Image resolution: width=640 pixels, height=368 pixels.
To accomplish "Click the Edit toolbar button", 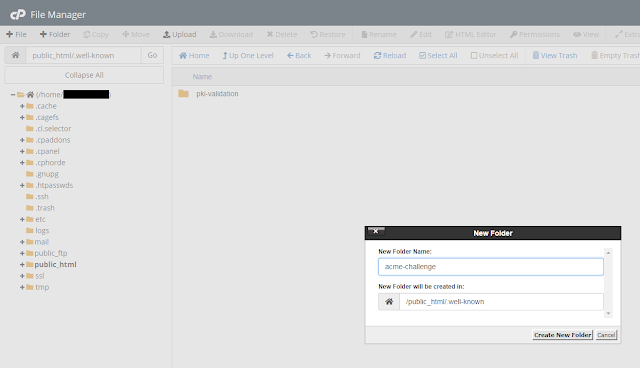I will point(421,34).
